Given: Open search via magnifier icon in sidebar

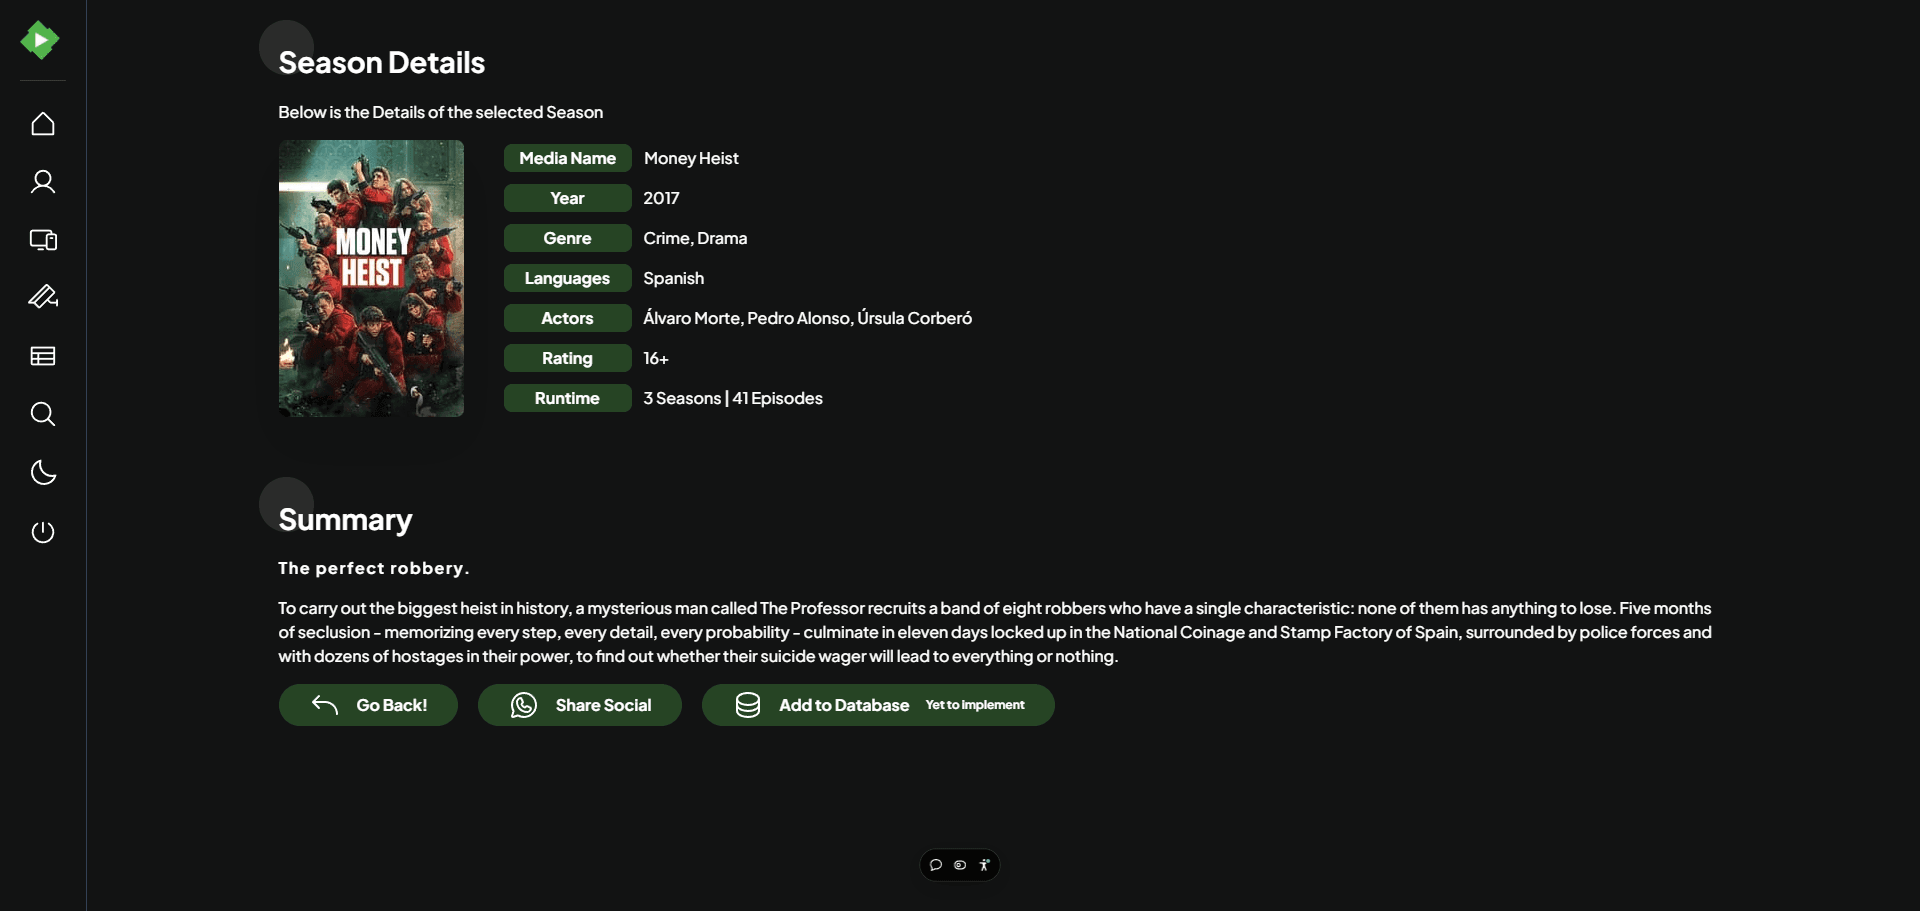Looking at the screenshot, I should pos(43,414).
